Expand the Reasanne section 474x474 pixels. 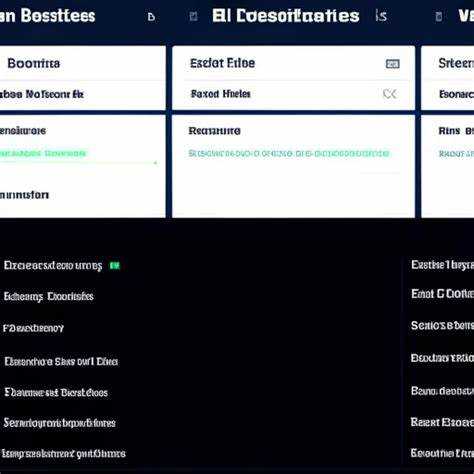[x=214, y=131]
